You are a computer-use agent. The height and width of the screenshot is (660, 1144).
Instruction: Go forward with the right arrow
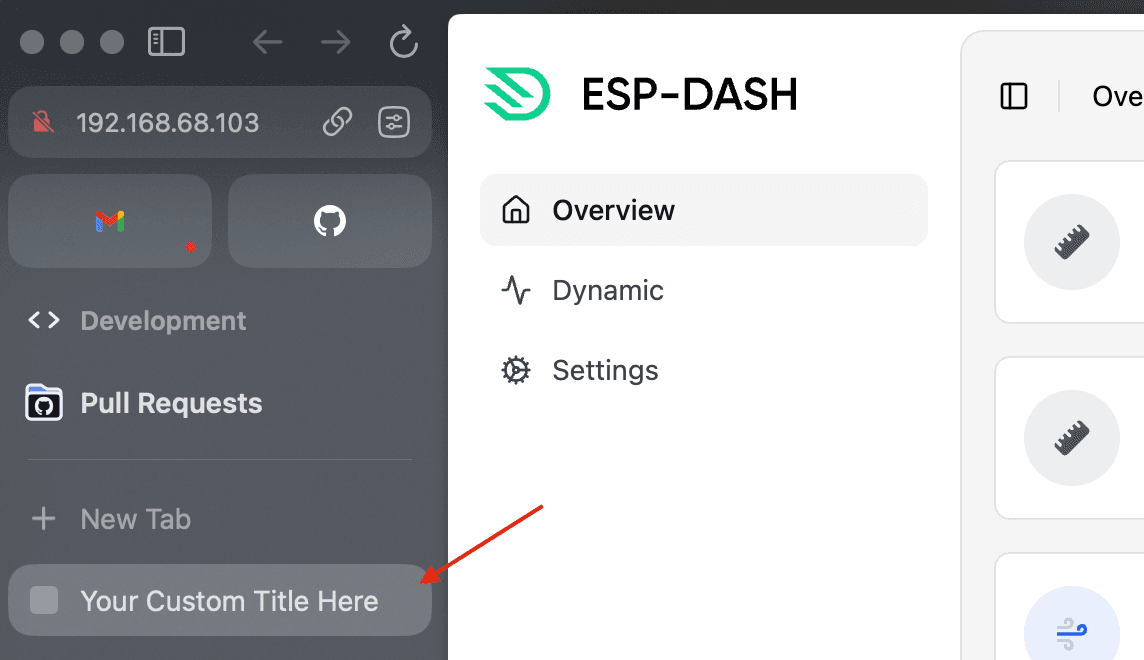click(336, 42)
